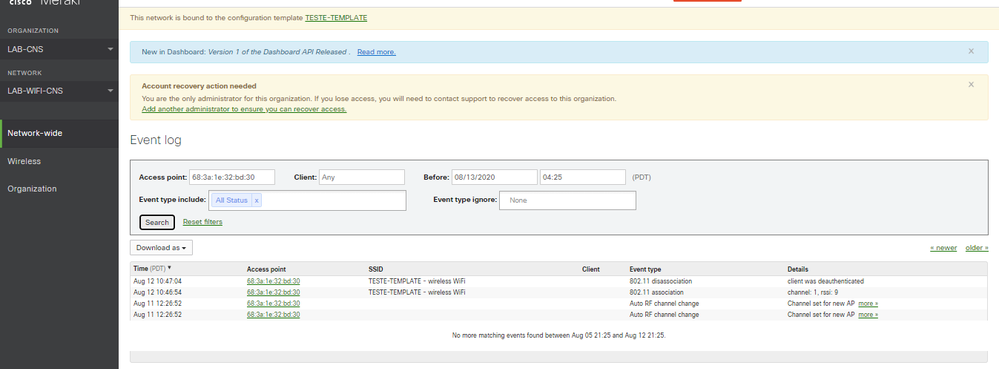Image resolution: width=999 pixels, height=369 pixels.
Task: Go to older events
Action: 977,248
